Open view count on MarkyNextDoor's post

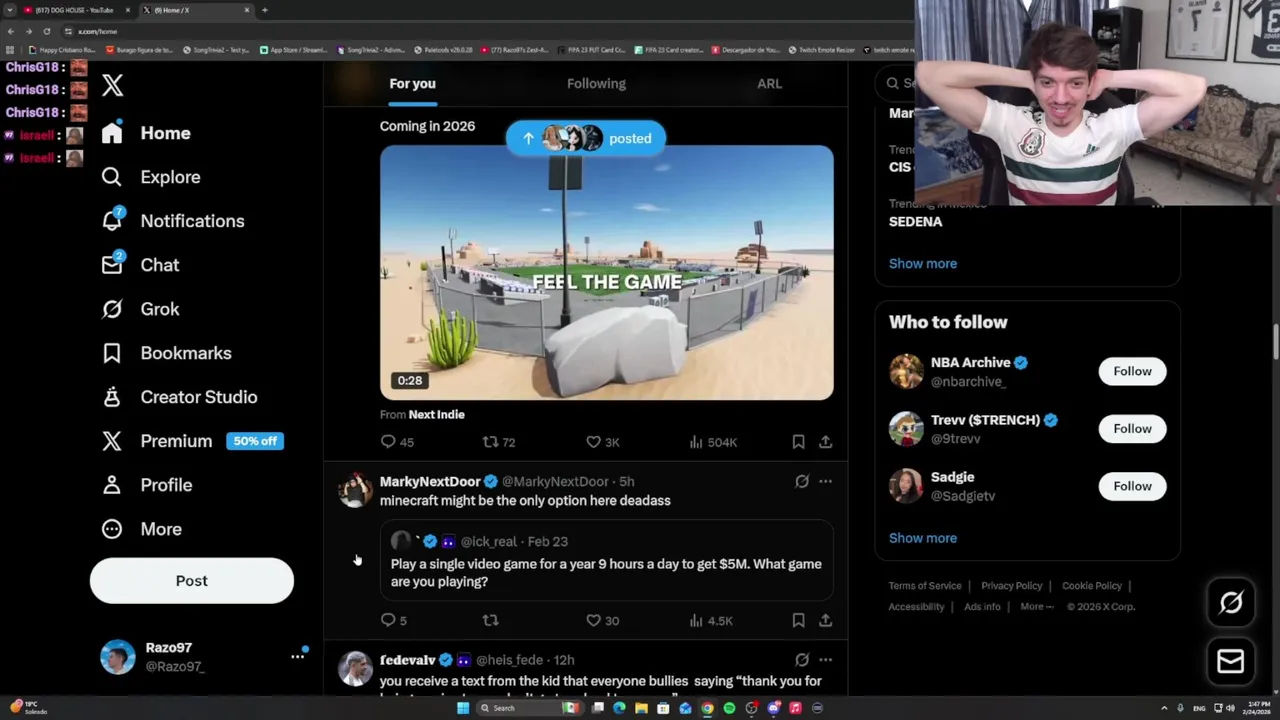(711, 620)
